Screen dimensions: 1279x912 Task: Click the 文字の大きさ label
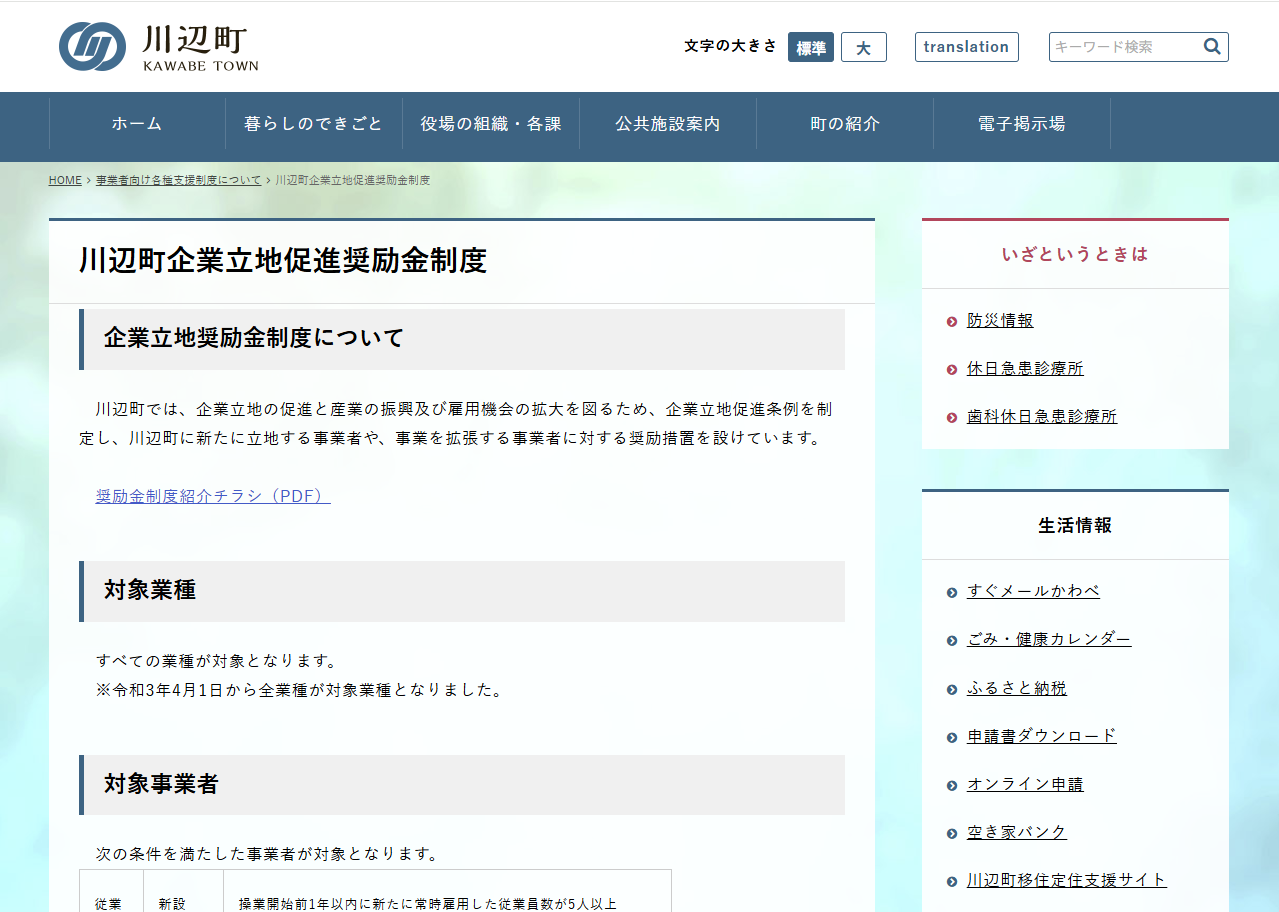(730, 46)
